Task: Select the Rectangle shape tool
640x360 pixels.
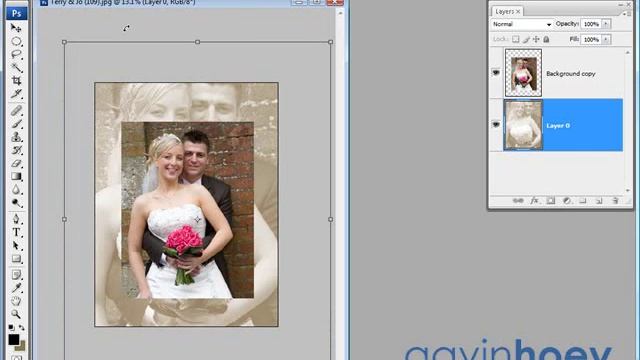Action: pos(16,259)
